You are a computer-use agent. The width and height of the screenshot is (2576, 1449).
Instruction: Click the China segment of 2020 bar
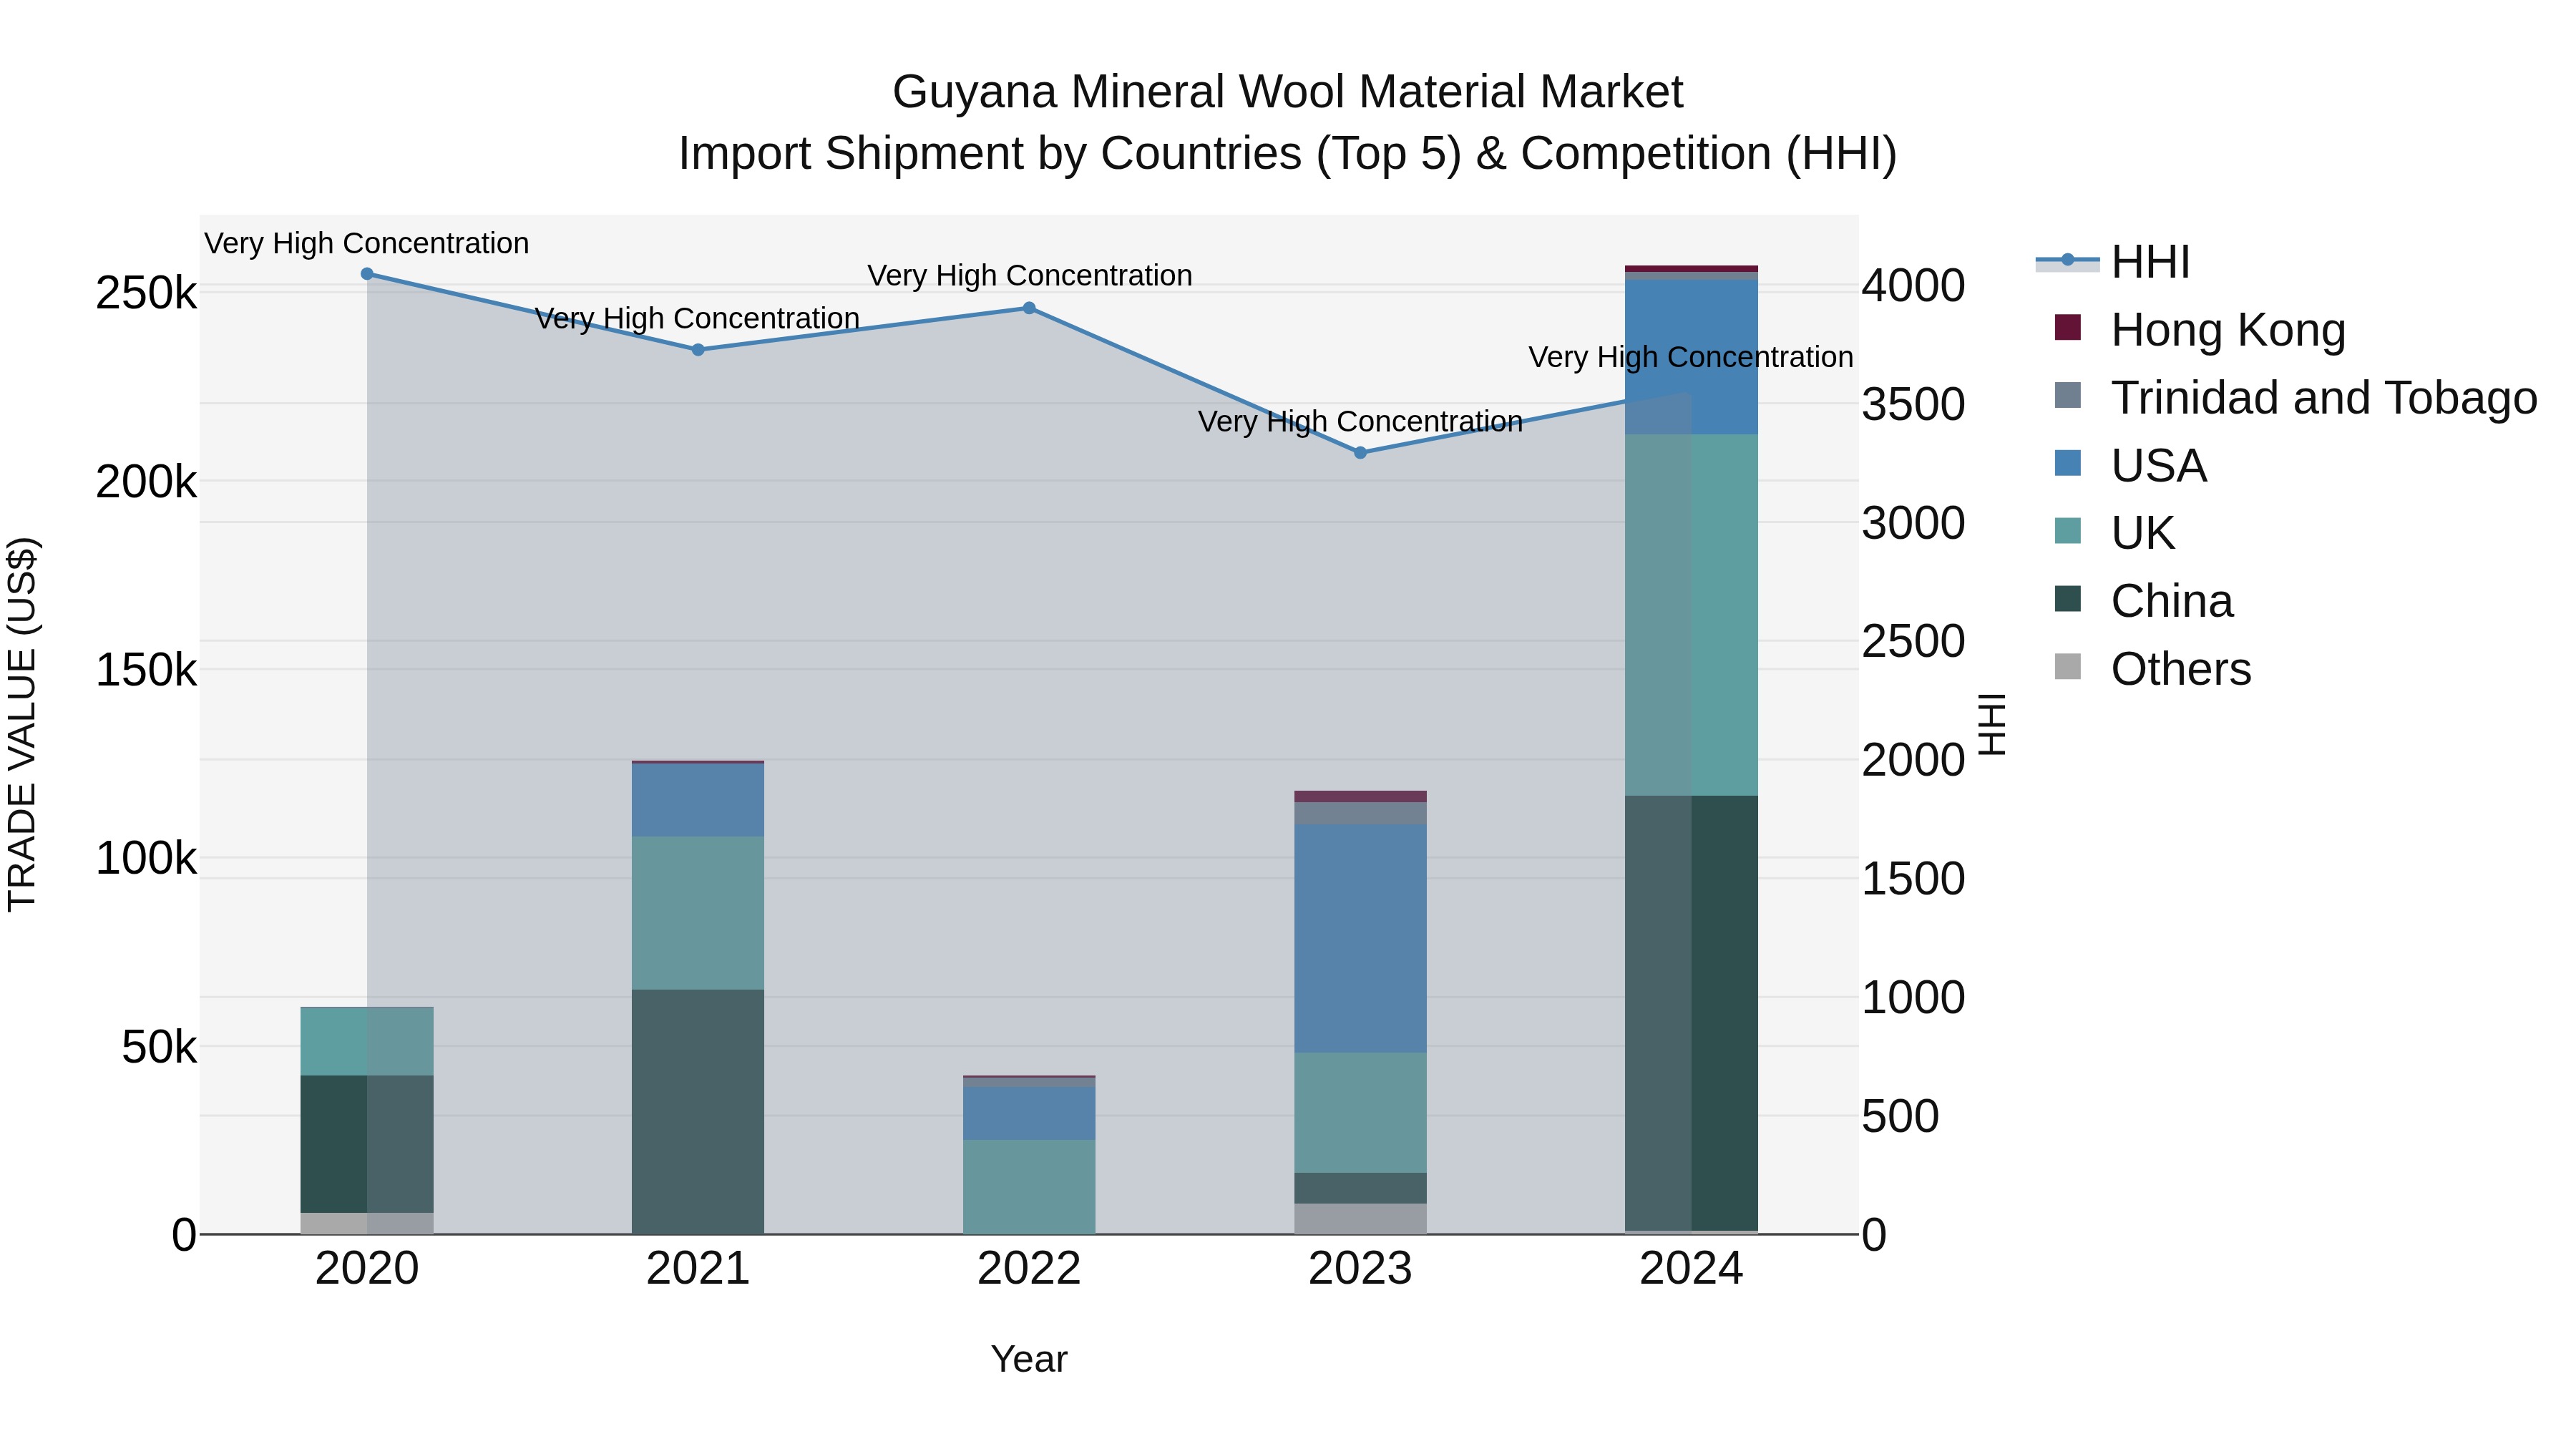pyautogui.click(x=367, y=1144)
